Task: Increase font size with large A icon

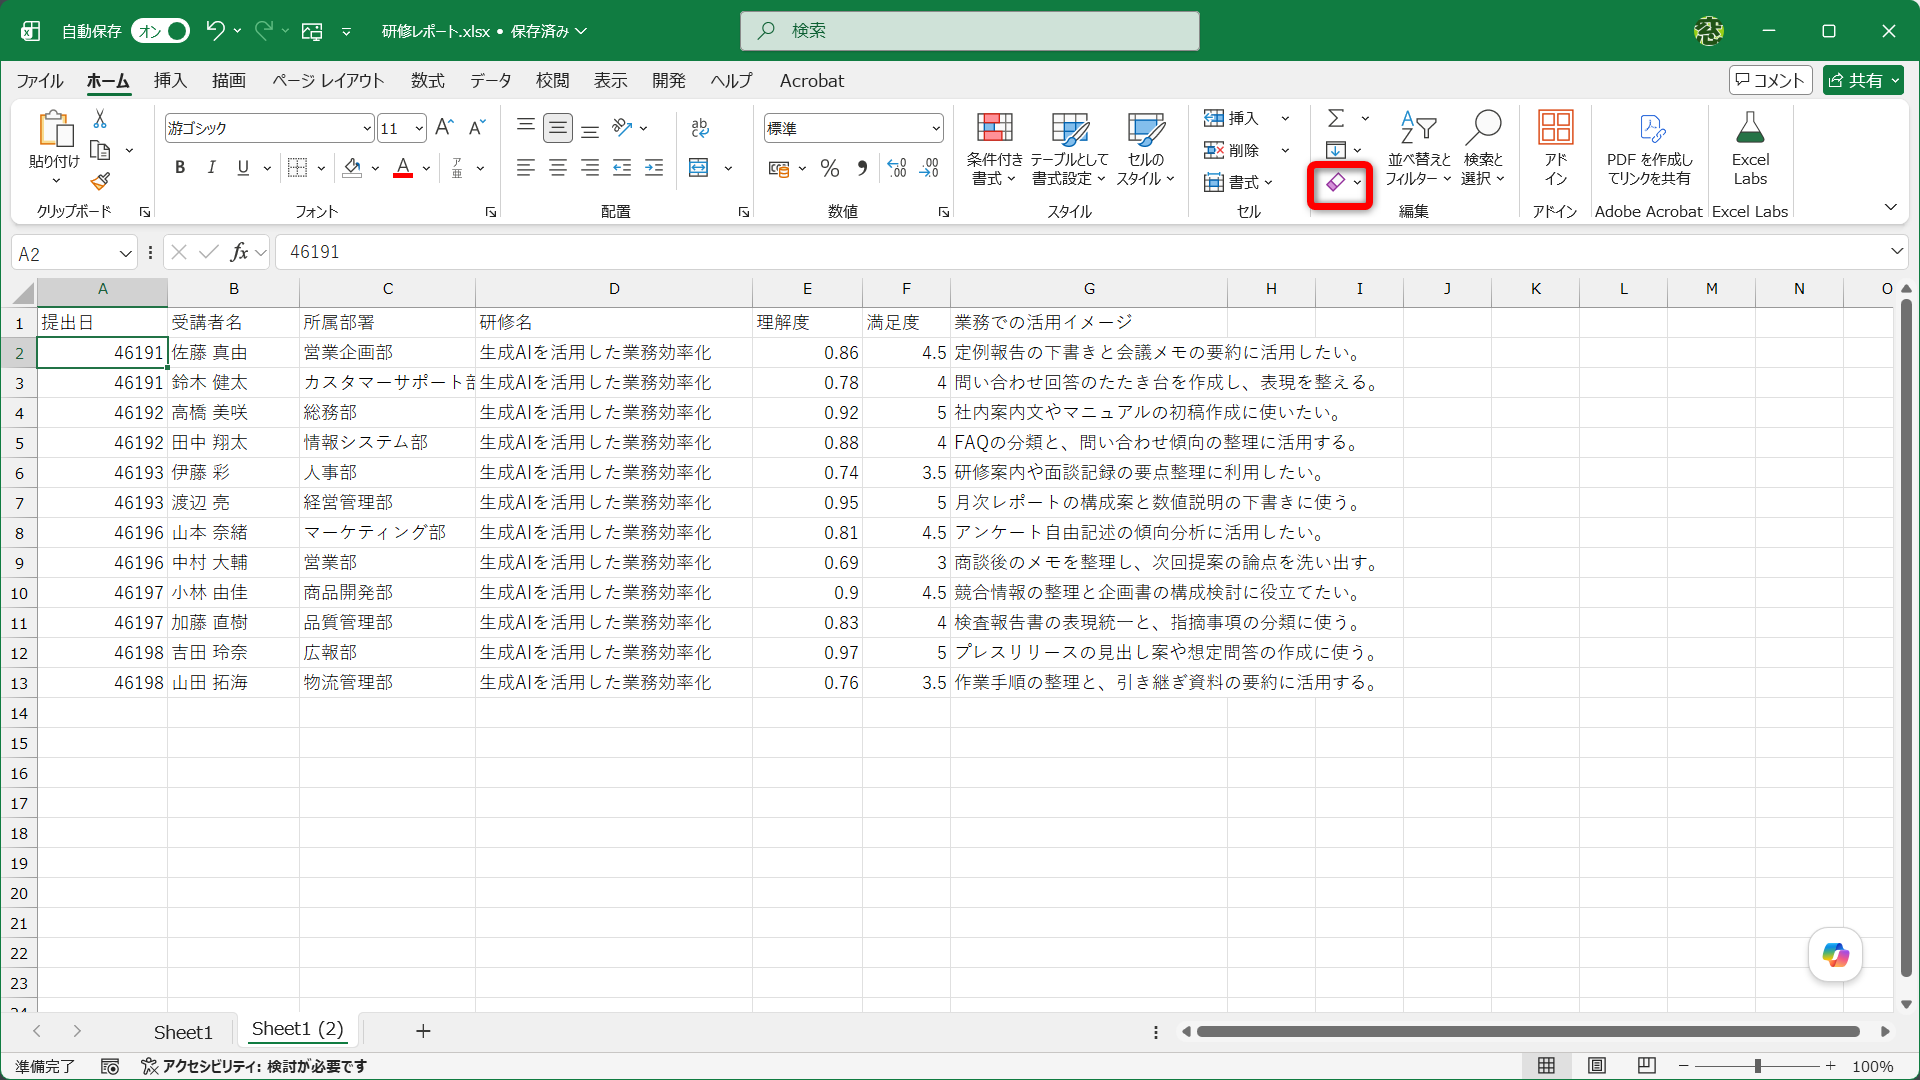Action: pos(445,127)
